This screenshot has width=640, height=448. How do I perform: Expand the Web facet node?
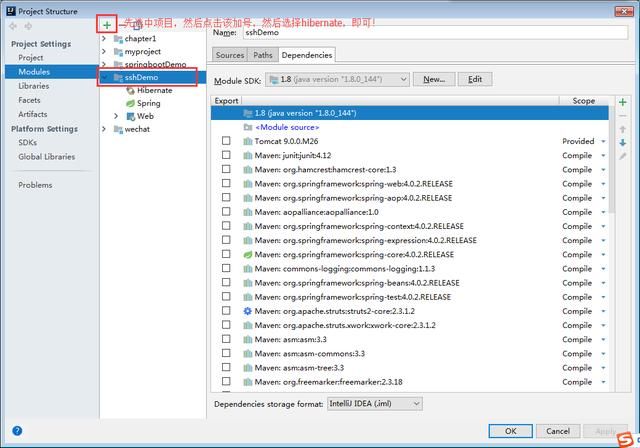(116, 116)
